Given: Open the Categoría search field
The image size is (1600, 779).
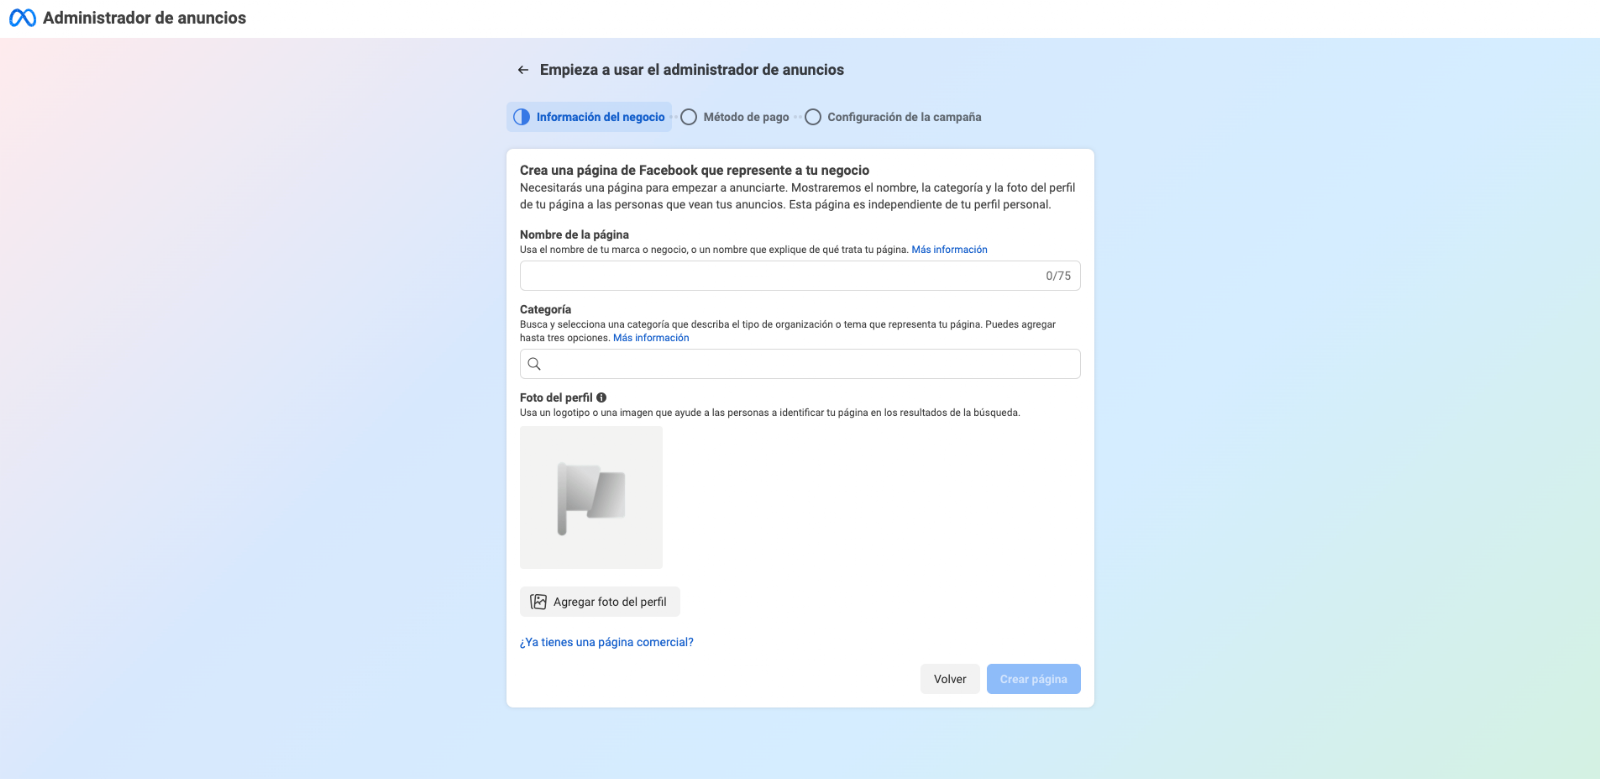Looking at the screenshot, I should pos(800,364).
